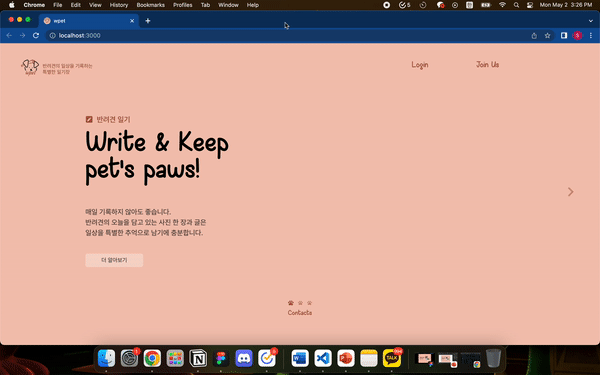
Task: Click the pencil icon beside 반려견 일기
Action: [x=89, y=119]
